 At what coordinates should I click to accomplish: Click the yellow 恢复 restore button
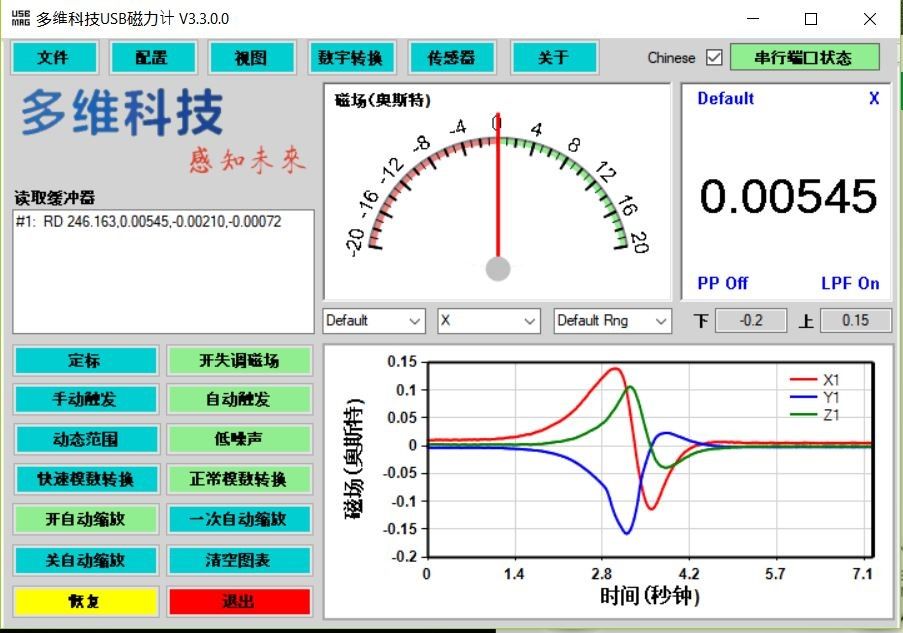pos(85,601)
